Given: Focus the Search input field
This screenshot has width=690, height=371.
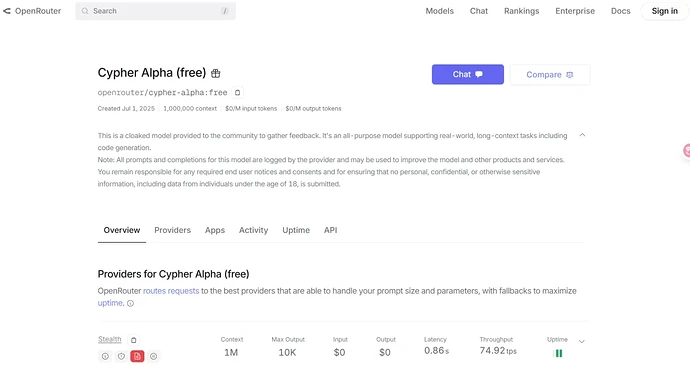Looking at the screenshot, I should 155,11.
